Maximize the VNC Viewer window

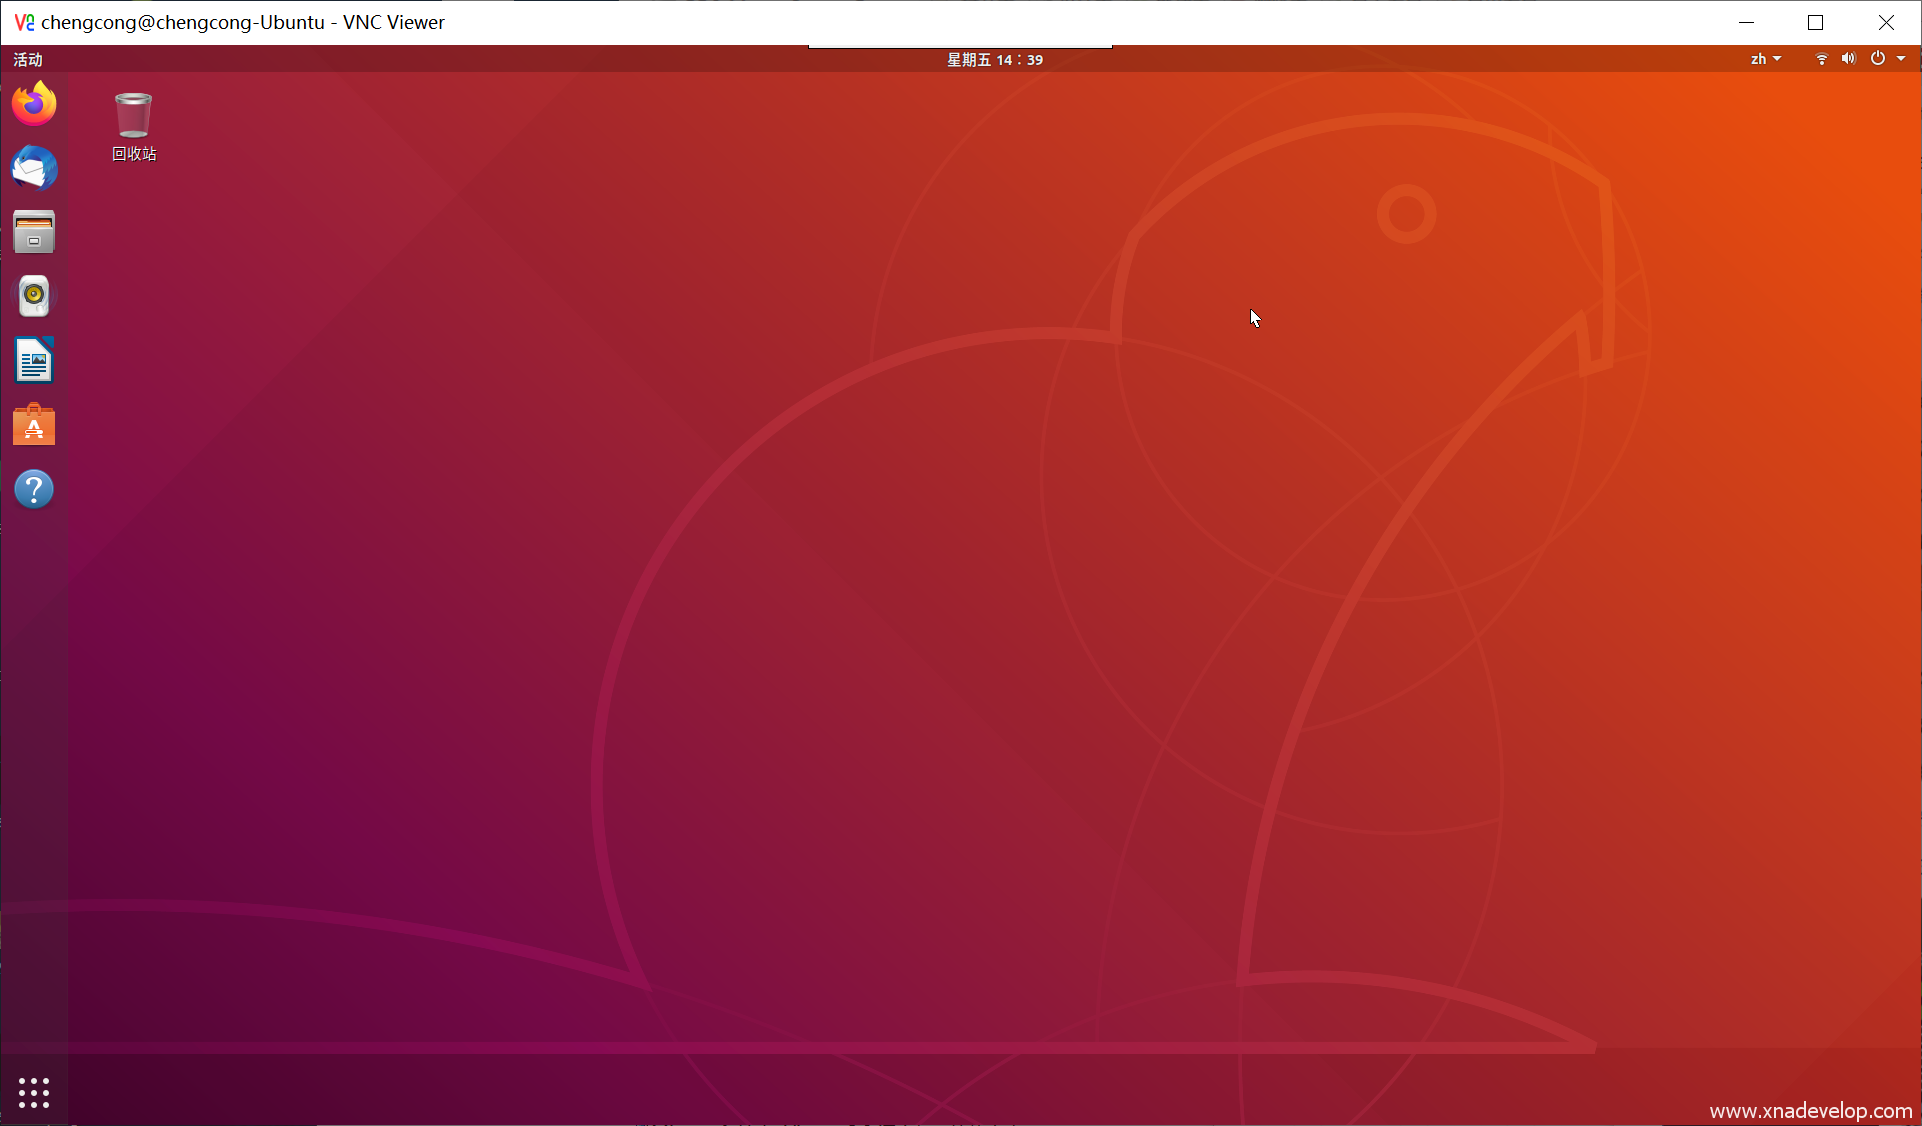(x=1816, y=22)
